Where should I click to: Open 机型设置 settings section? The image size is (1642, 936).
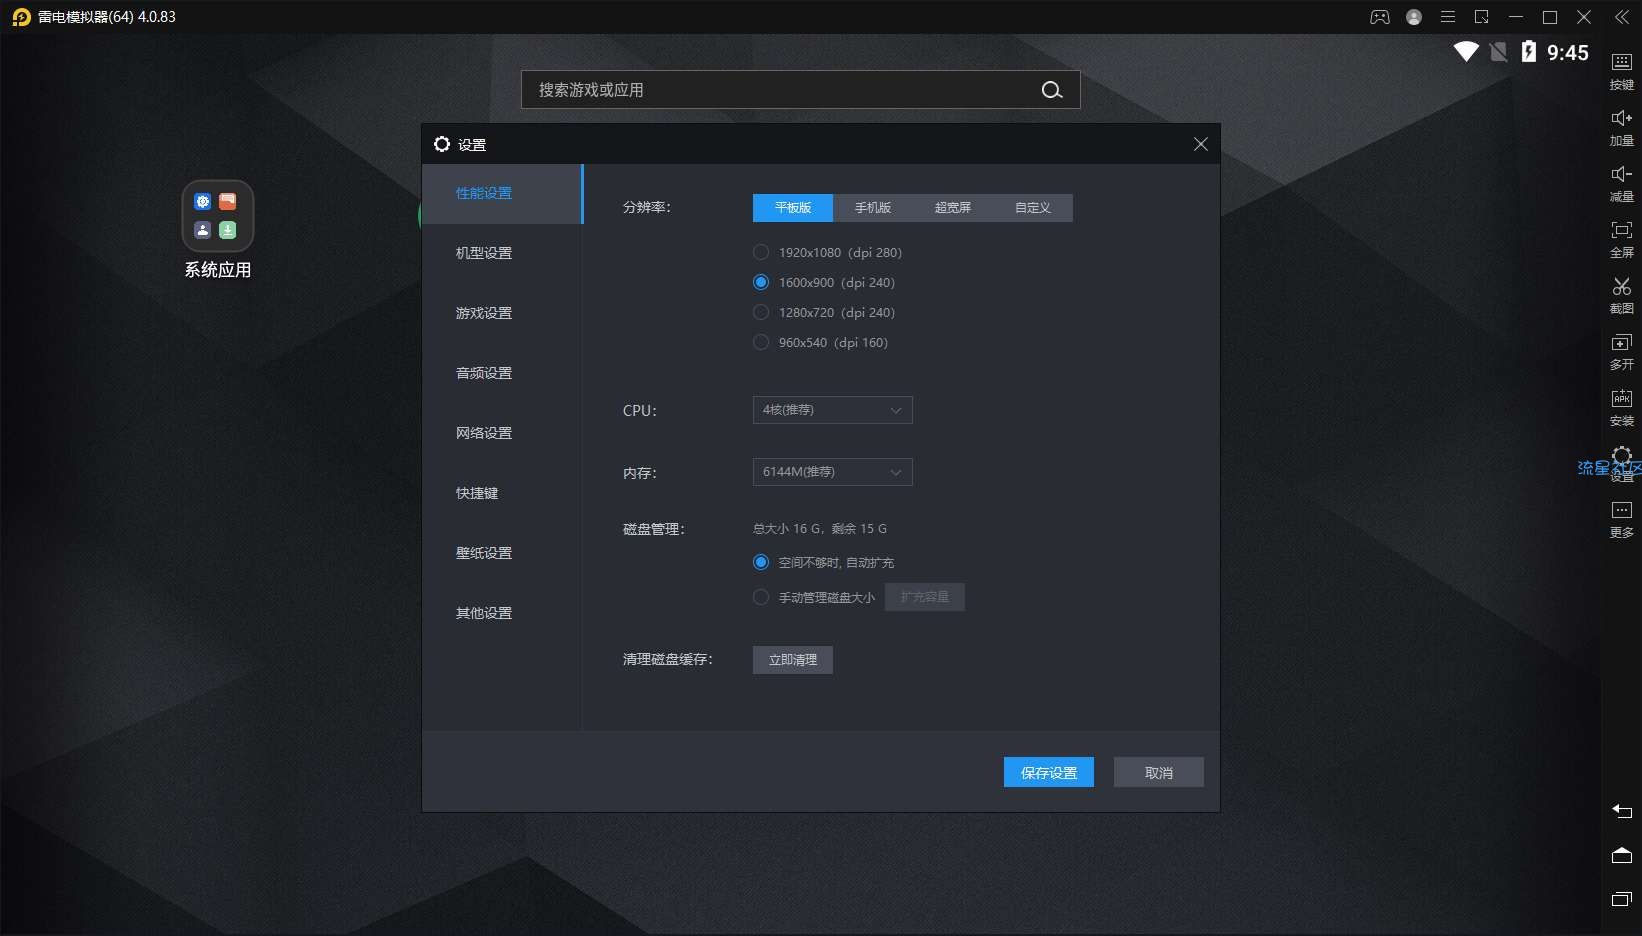[502, 253]
